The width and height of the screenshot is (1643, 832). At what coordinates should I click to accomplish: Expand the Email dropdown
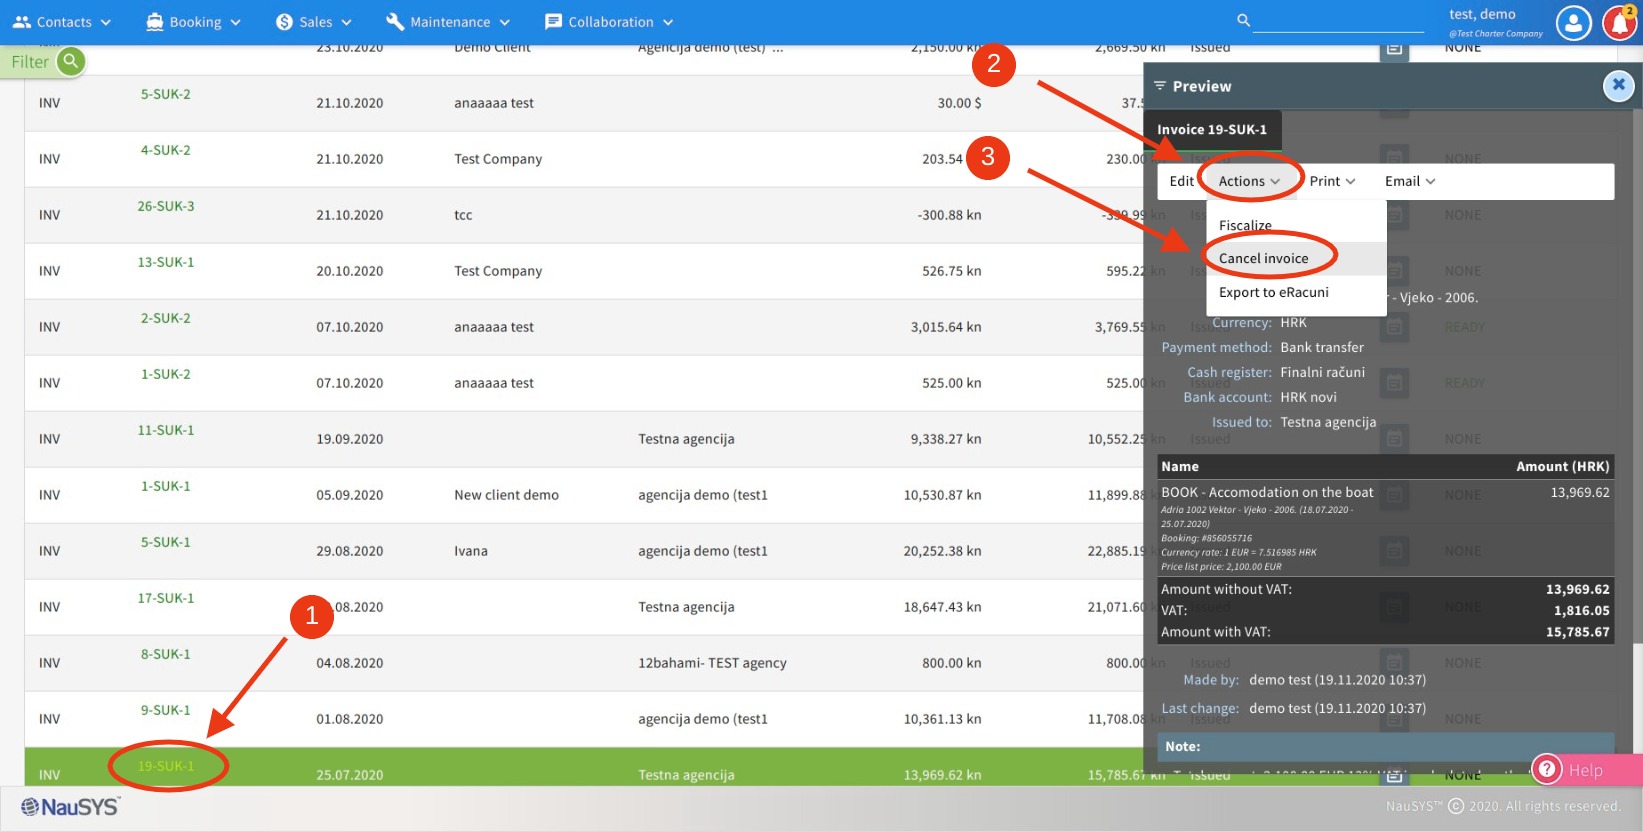tap(1410, 181)
